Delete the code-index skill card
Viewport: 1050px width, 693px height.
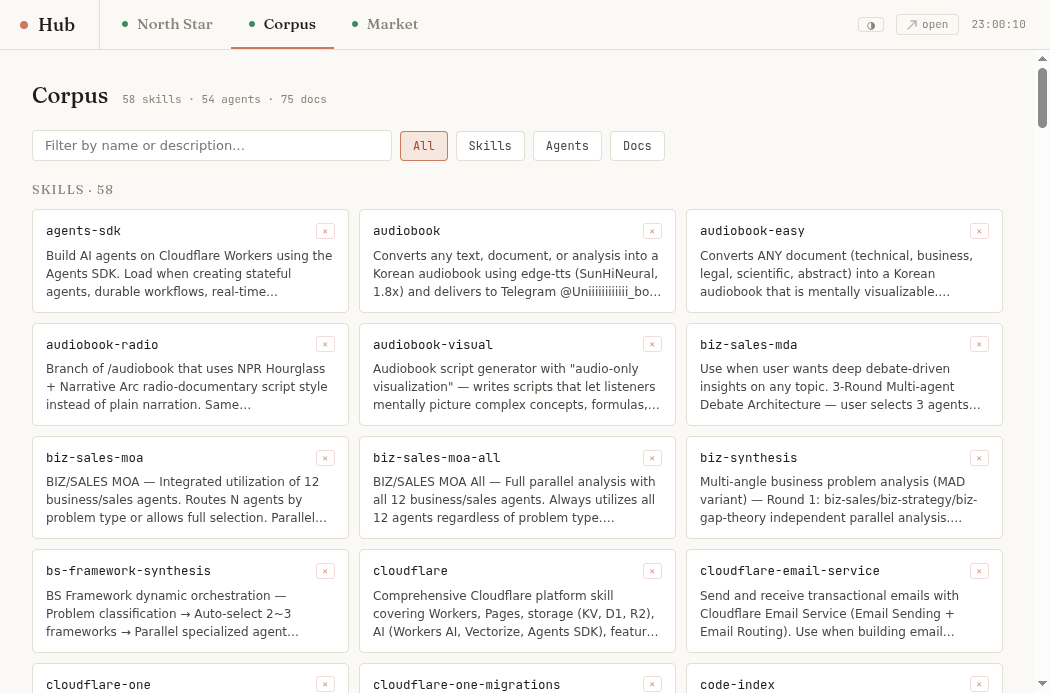979,684
